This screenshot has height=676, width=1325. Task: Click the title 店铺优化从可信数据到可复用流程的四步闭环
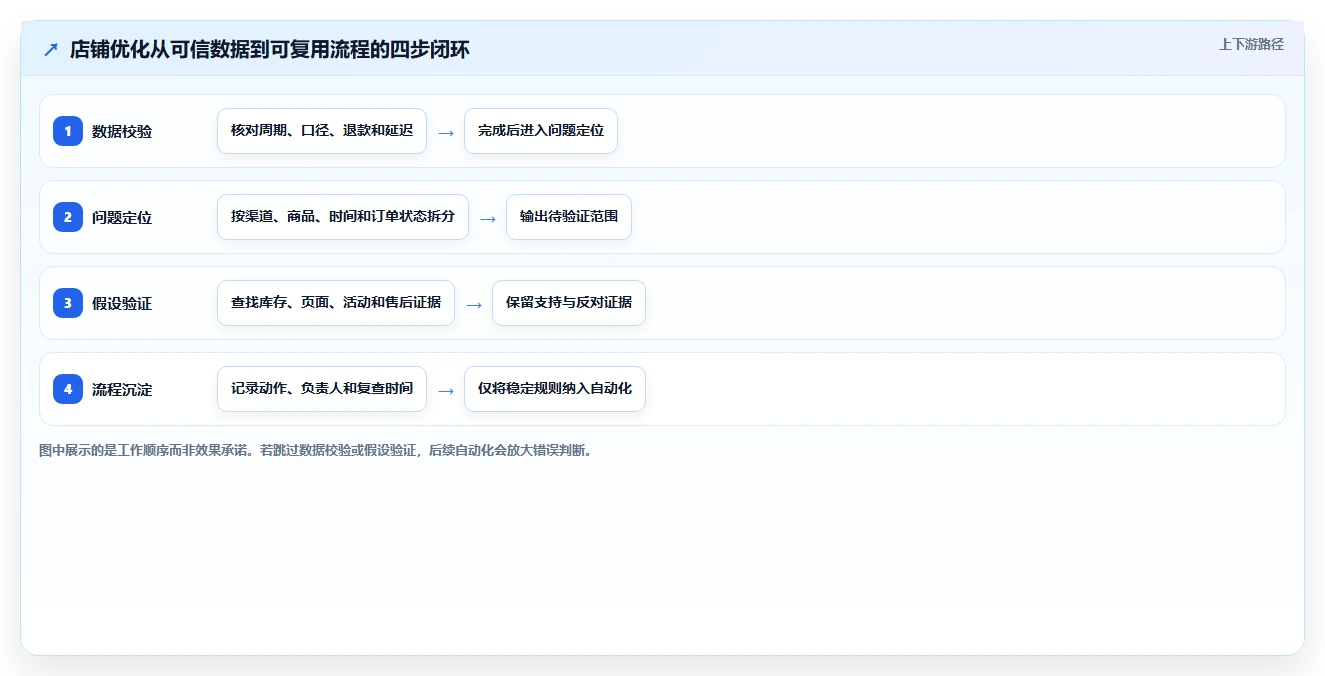[x=270, y=49]
